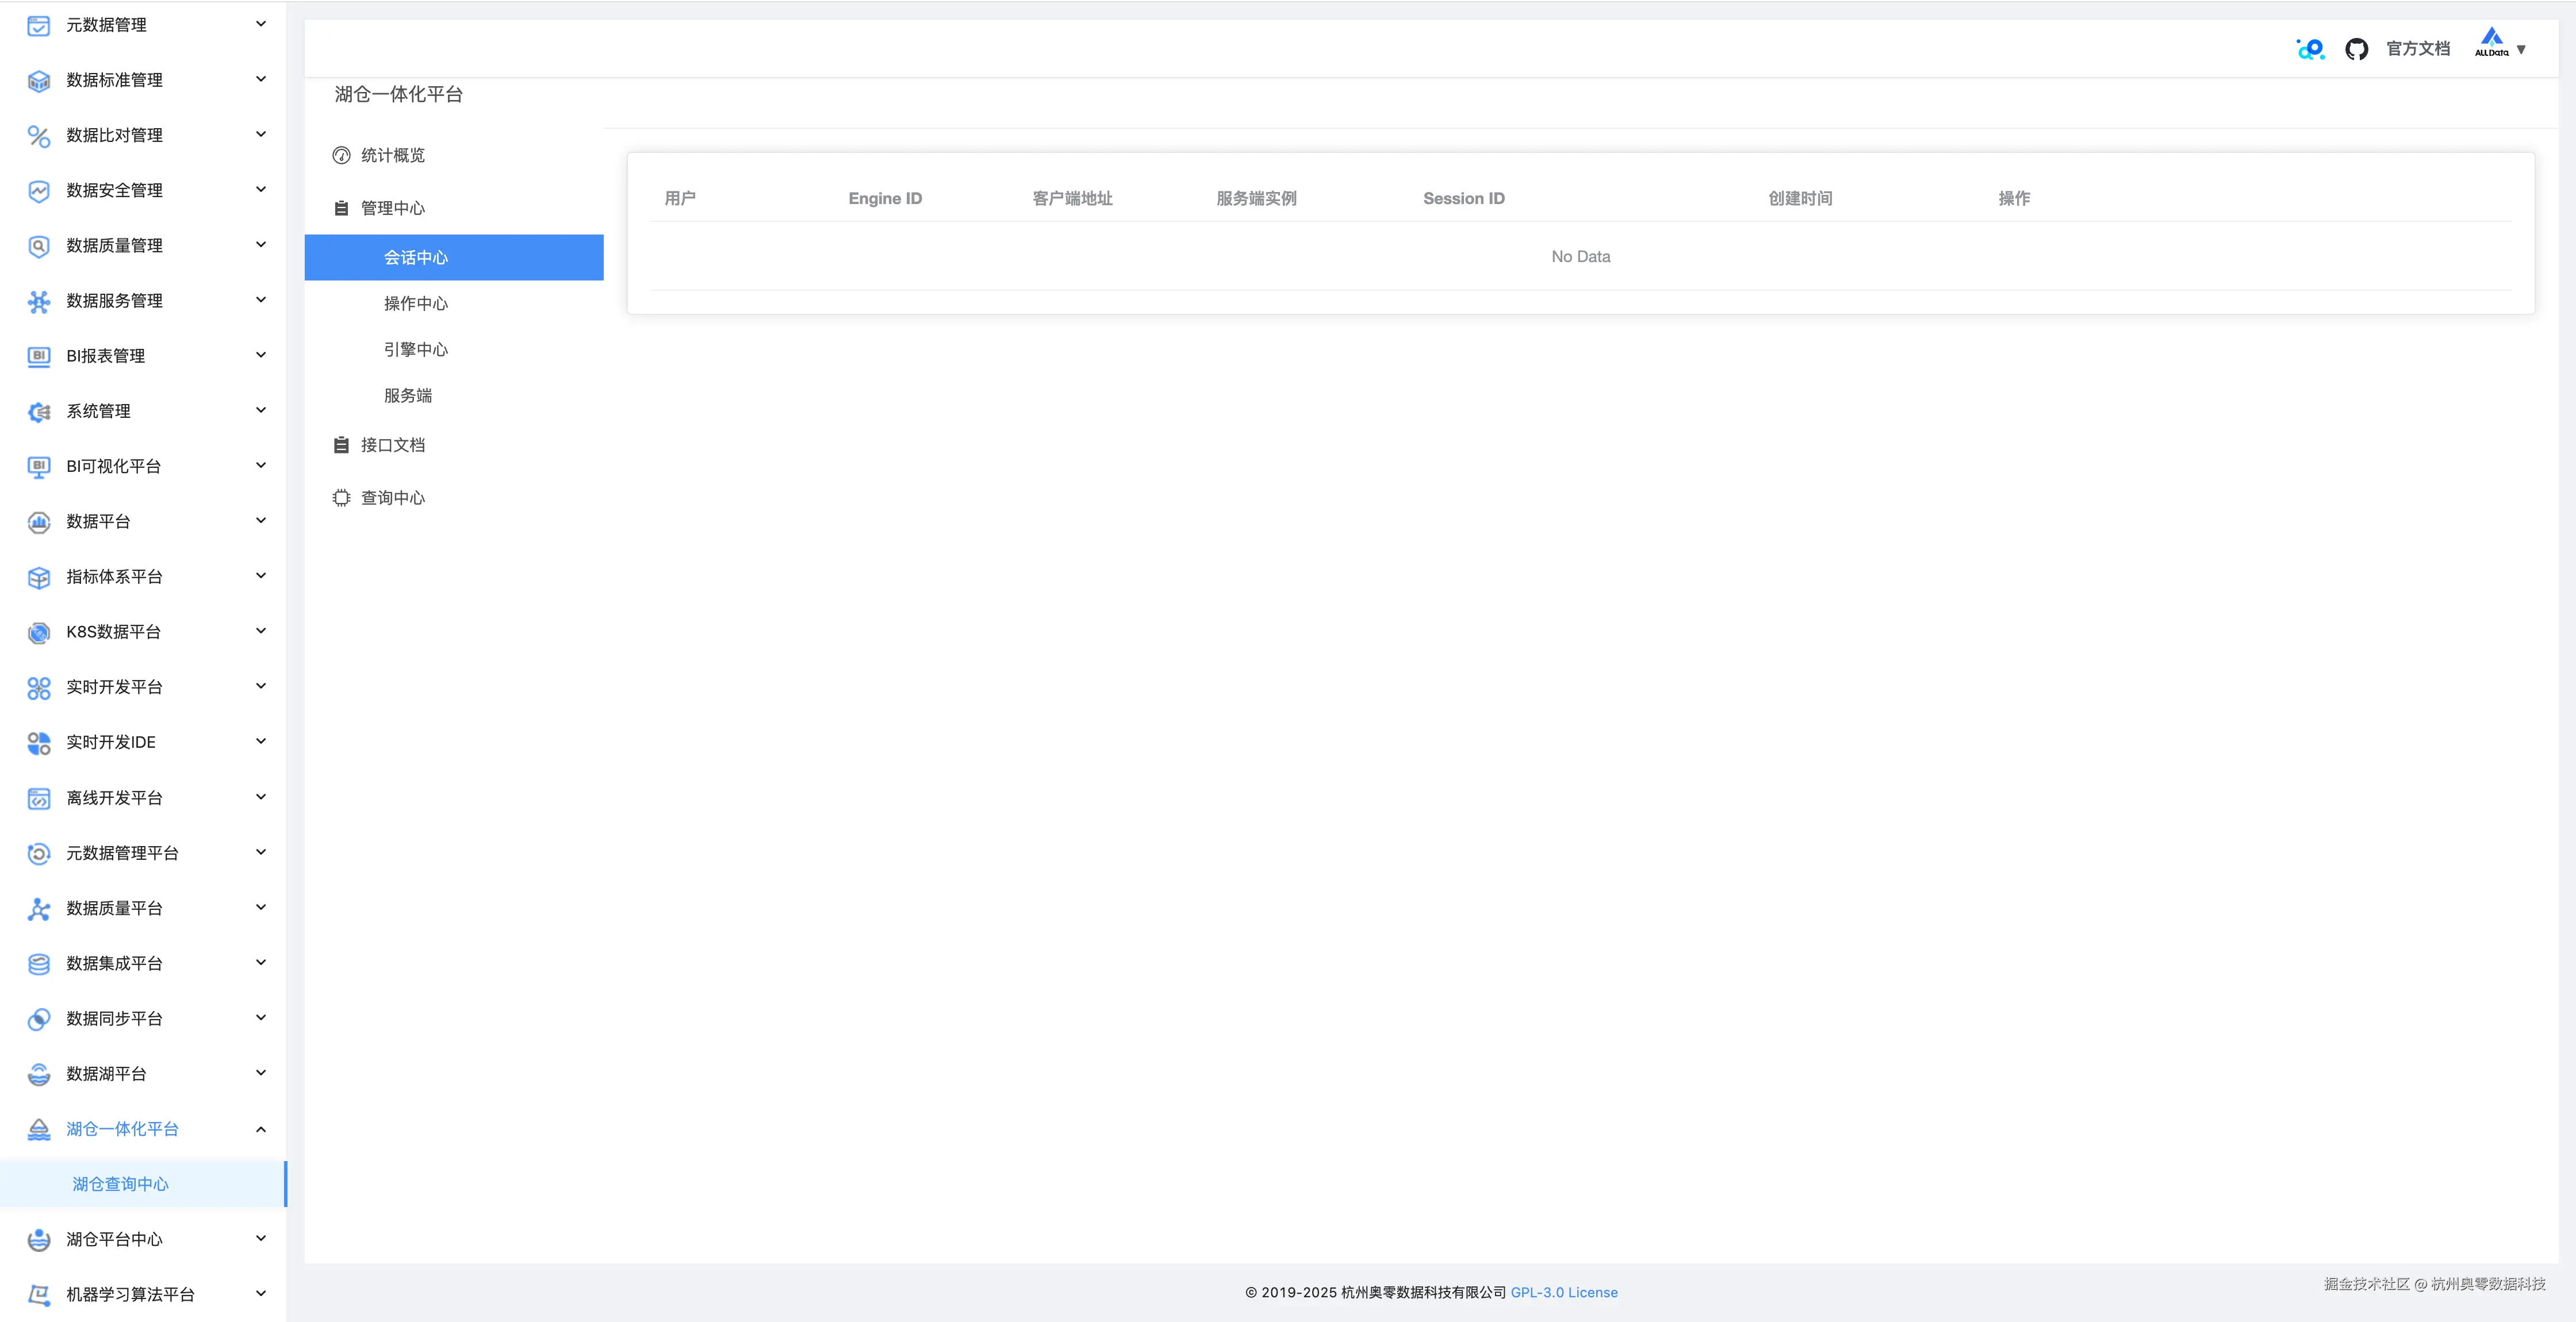Open the GPL-3.0 License link

[x=1563, y=1292]
